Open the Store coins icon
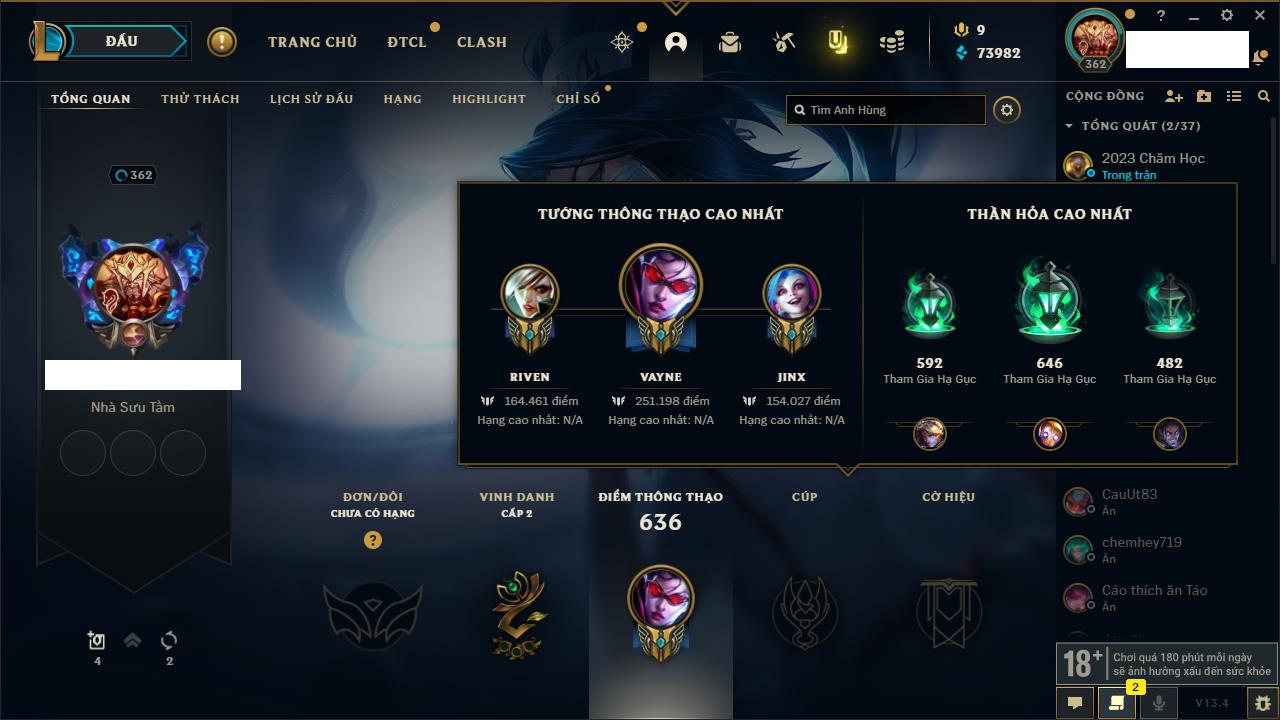 [892, 42]
